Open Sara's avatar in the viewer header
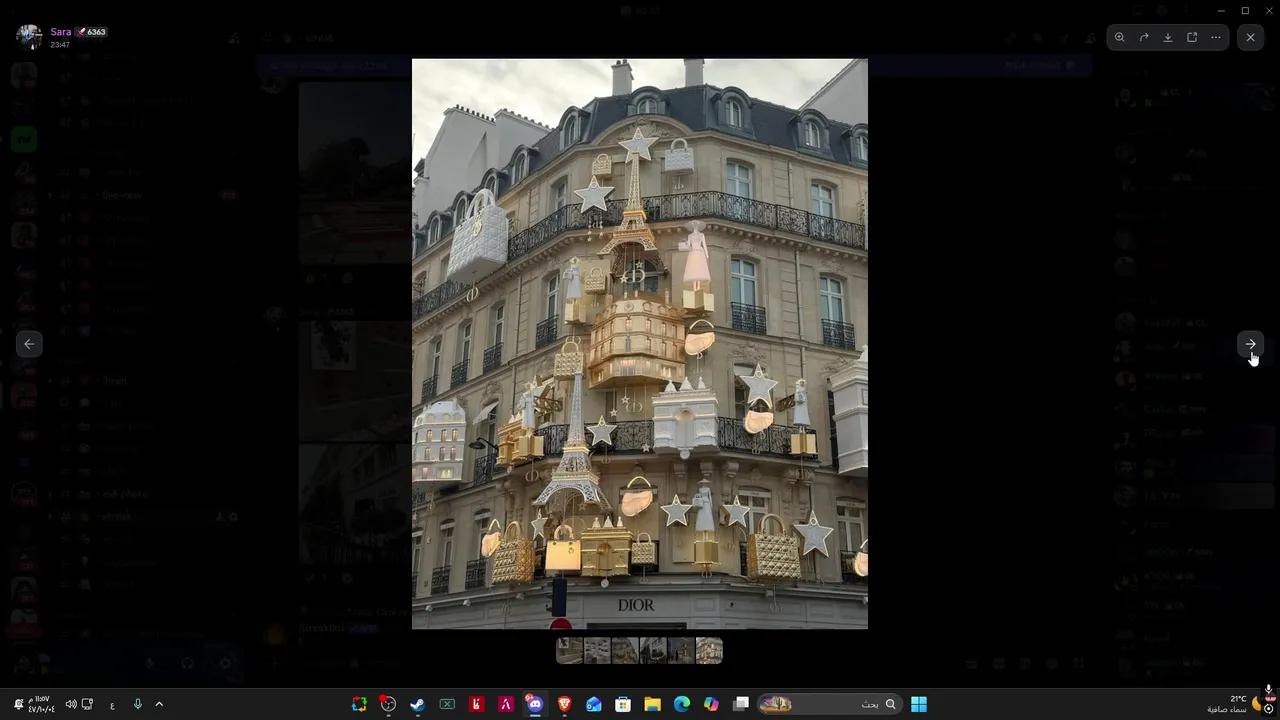This screenshot has height=720, width=1280. click(29, 37)
